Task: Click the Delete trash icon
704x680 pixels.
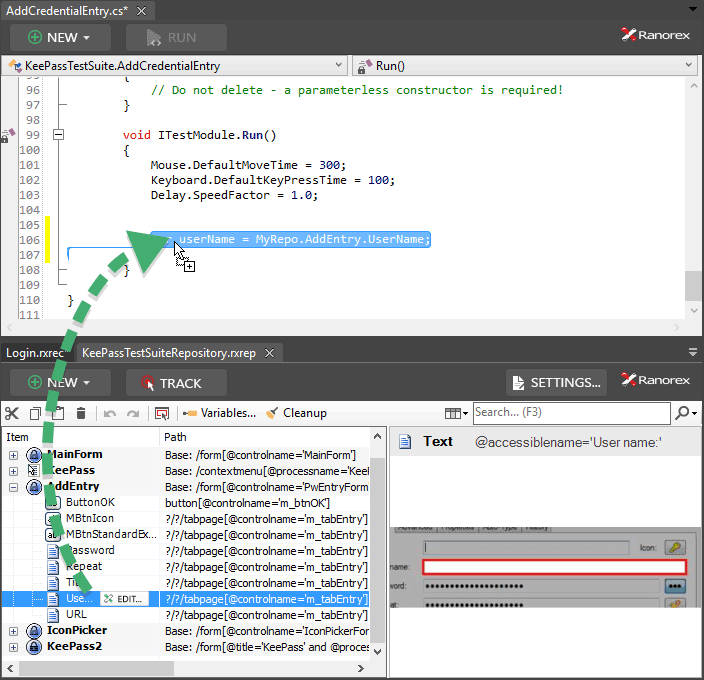Action: (81, 413)
